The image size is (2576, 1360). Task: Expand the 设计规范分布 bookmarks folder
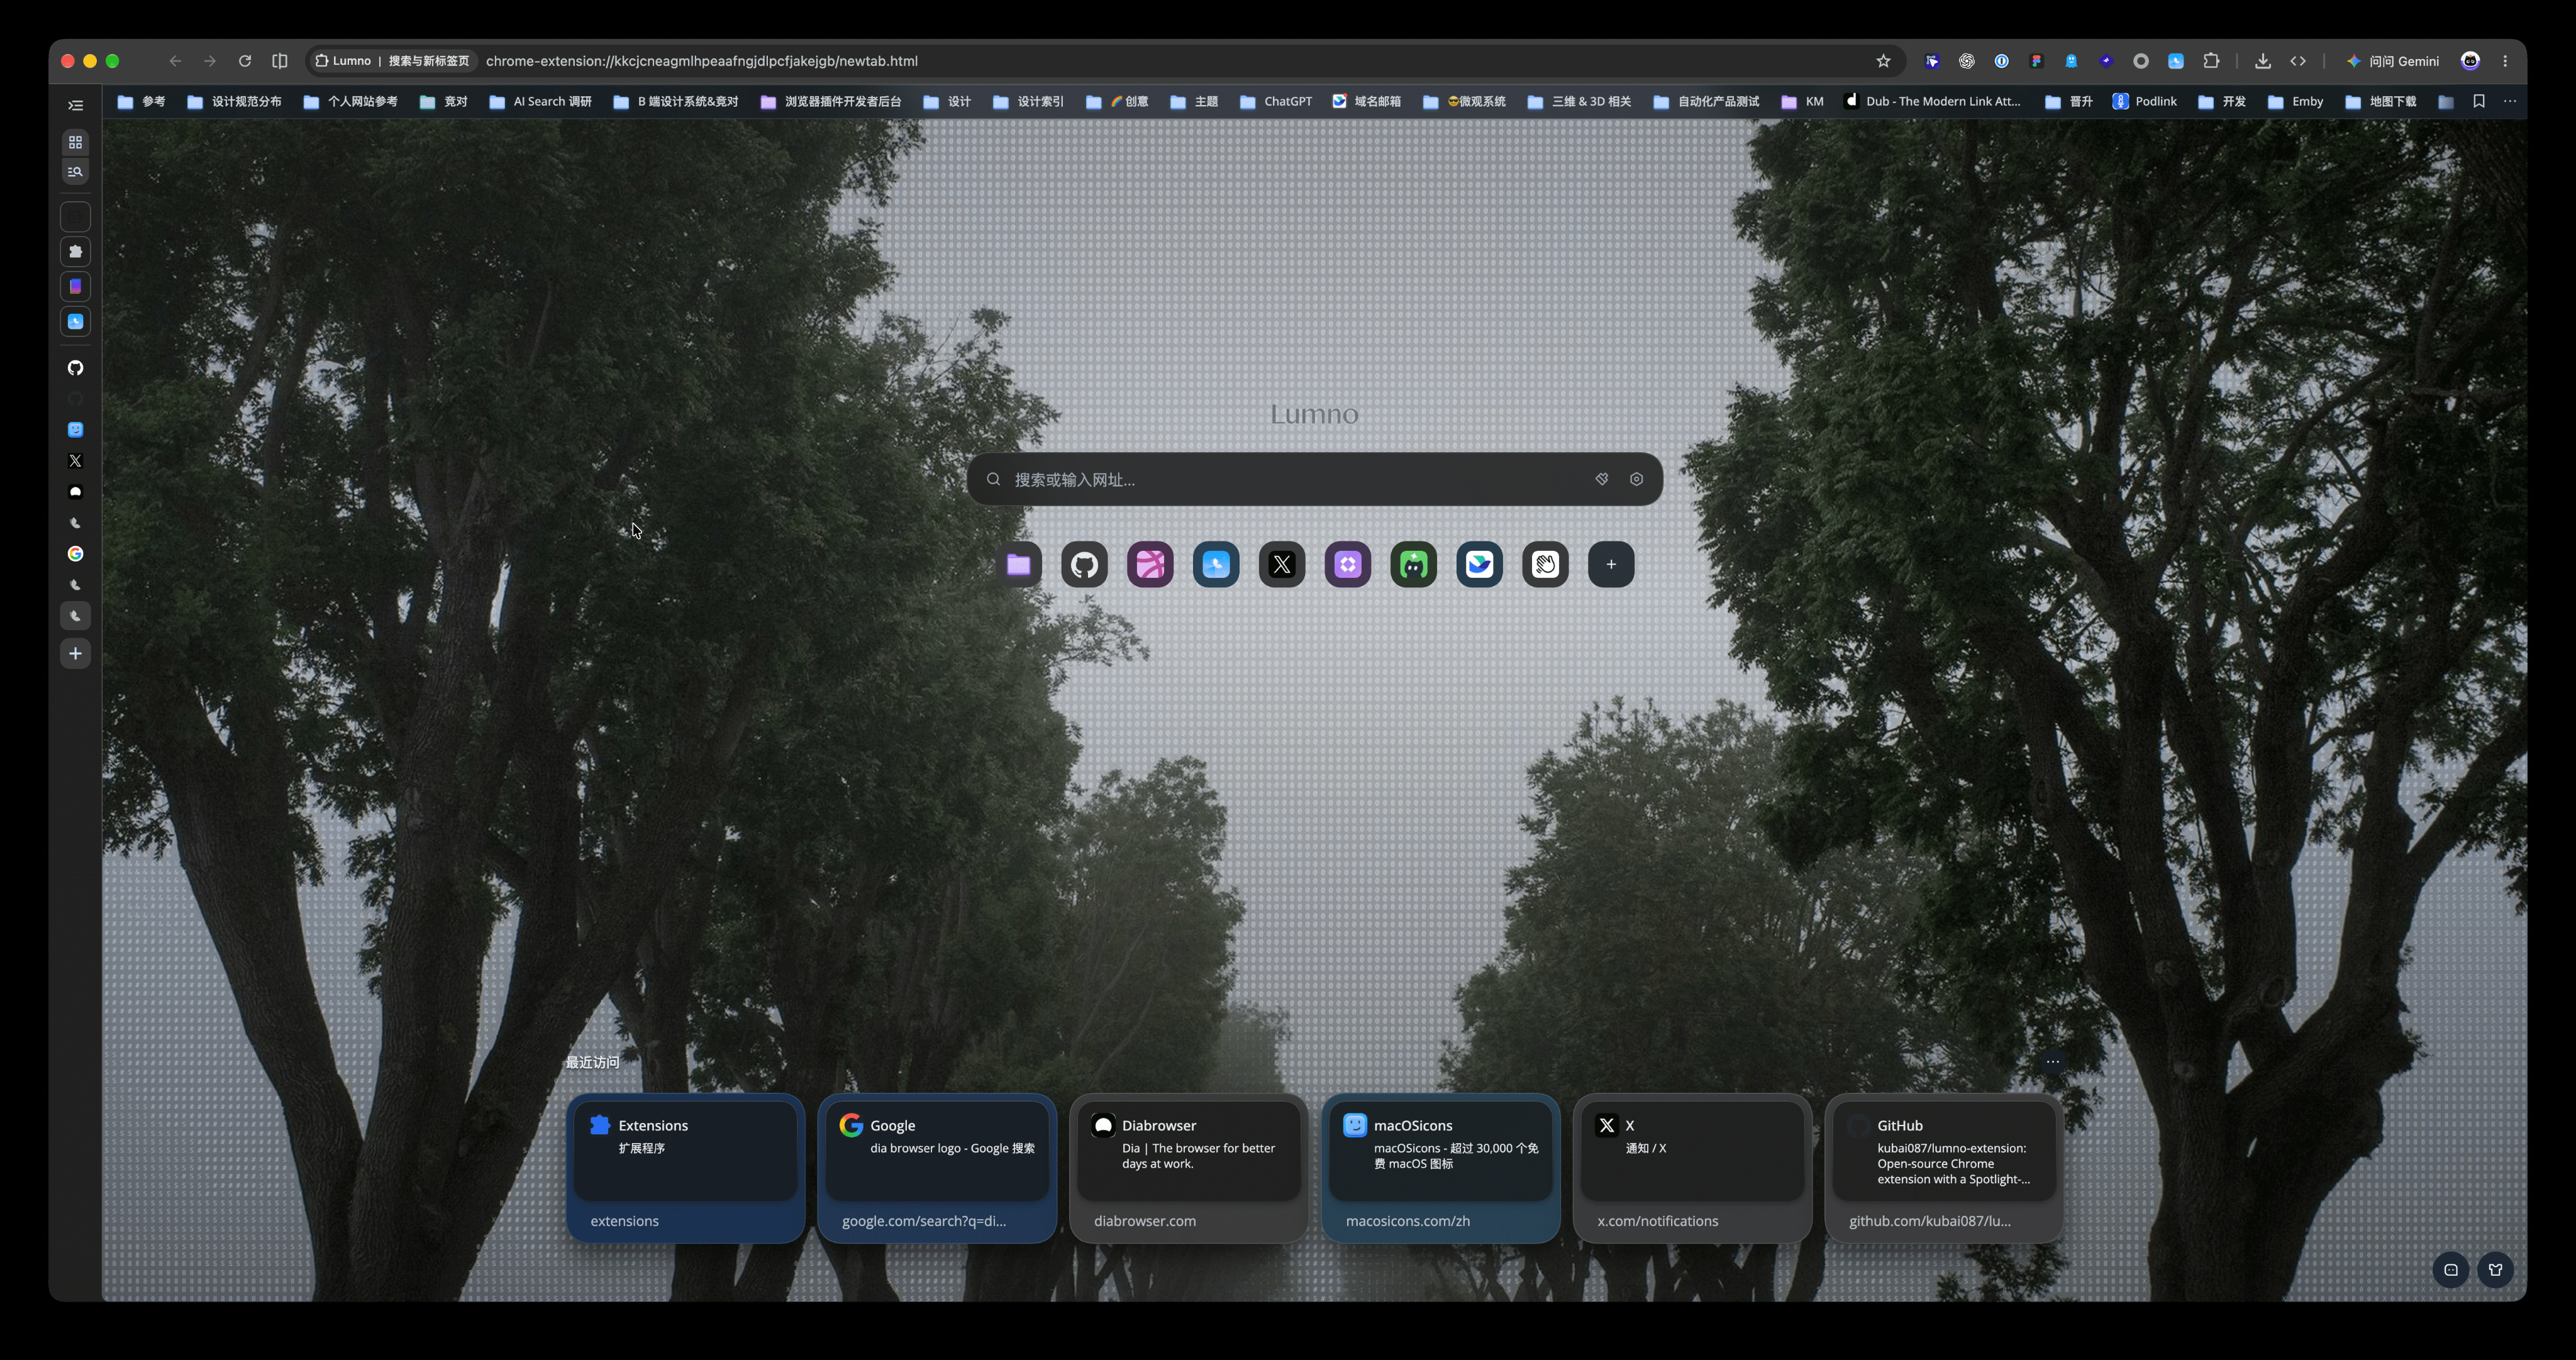[234, 101]
